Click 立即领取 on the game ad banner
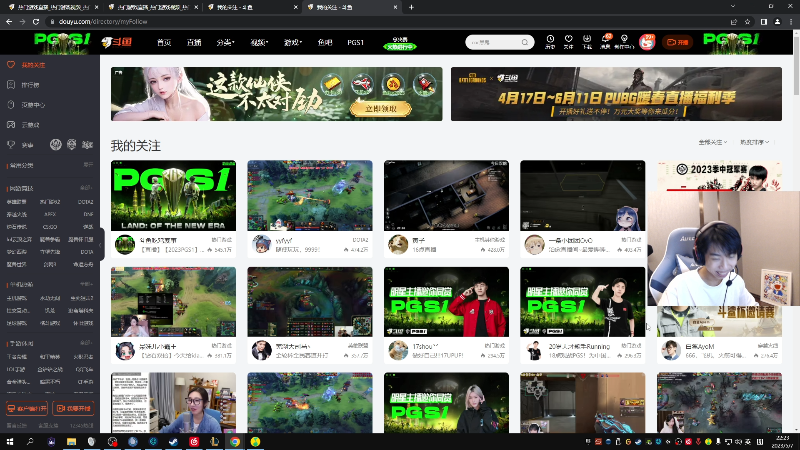The width and height of the screenshot is (800, 450). pos(381,108)
